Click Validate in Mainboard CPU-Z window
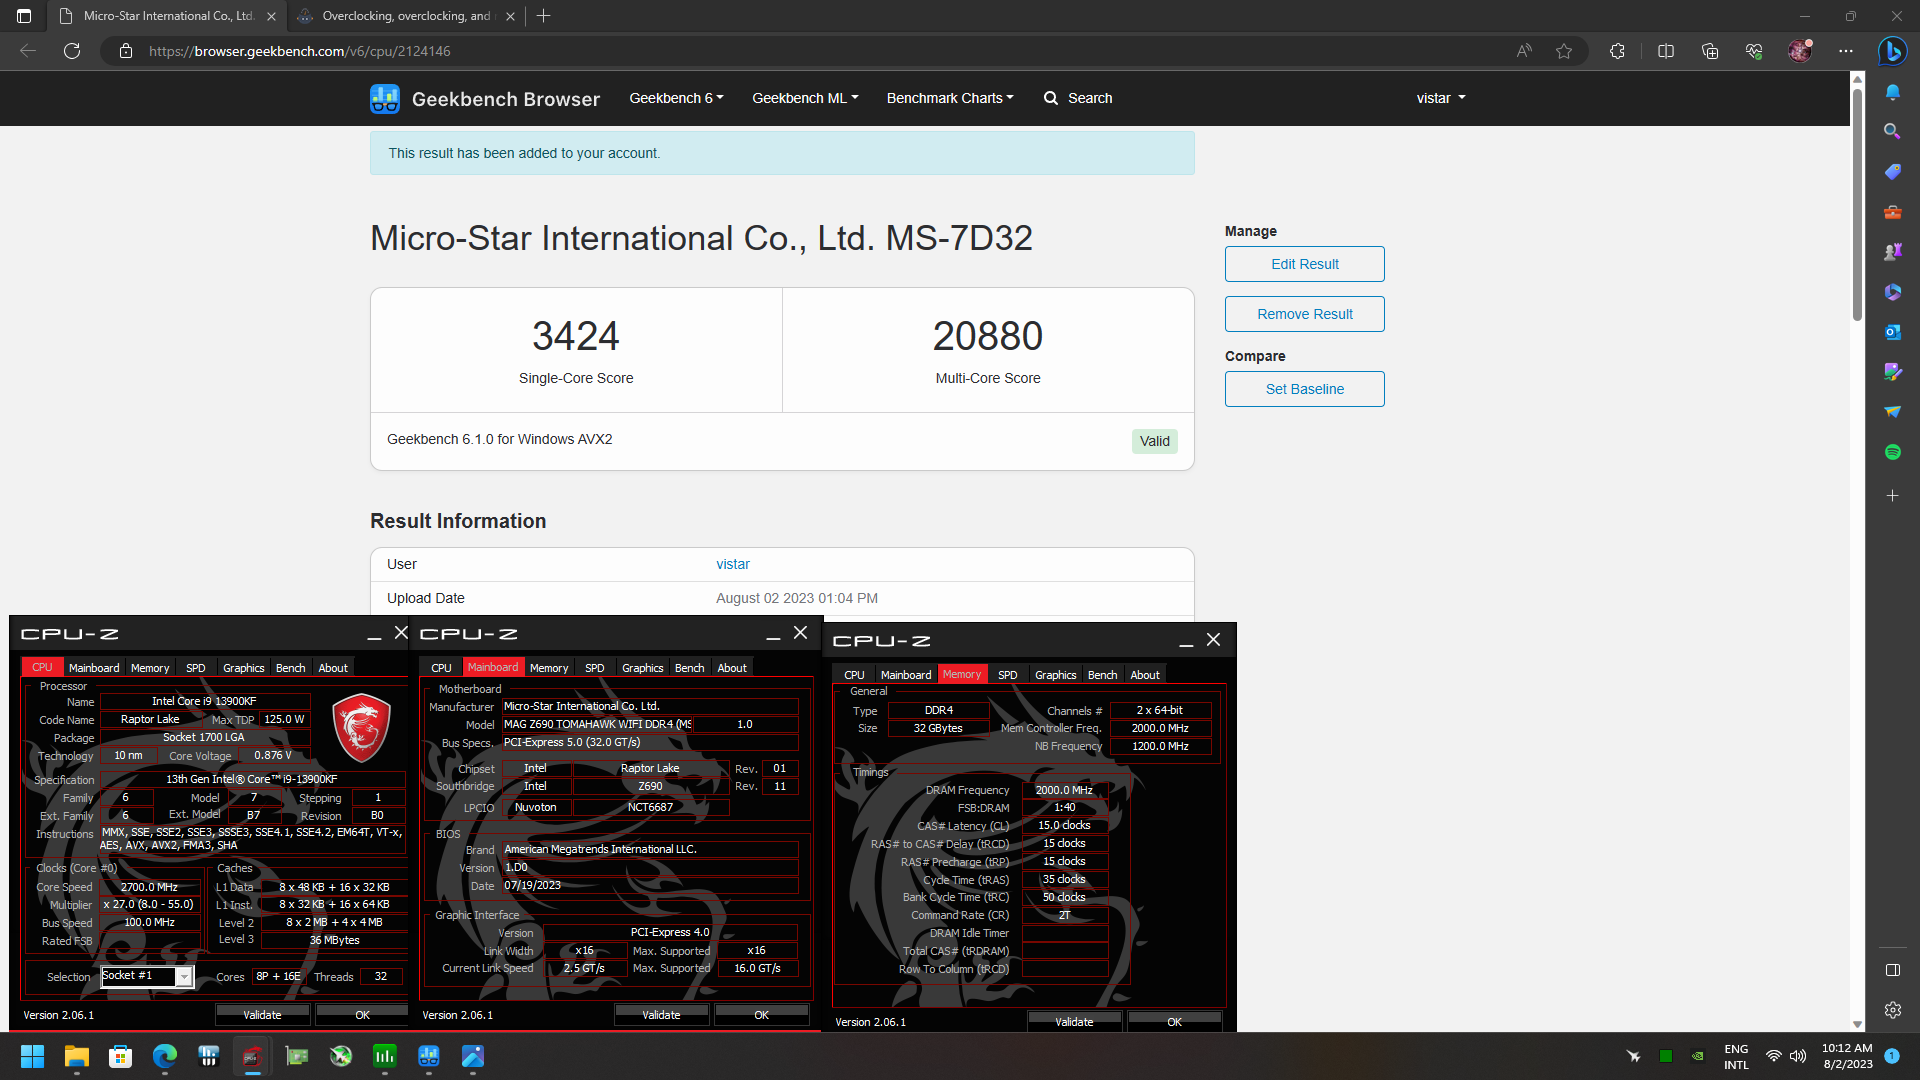The width and height of the screenshot is (1920, 1080). [x=661, y=1015]
